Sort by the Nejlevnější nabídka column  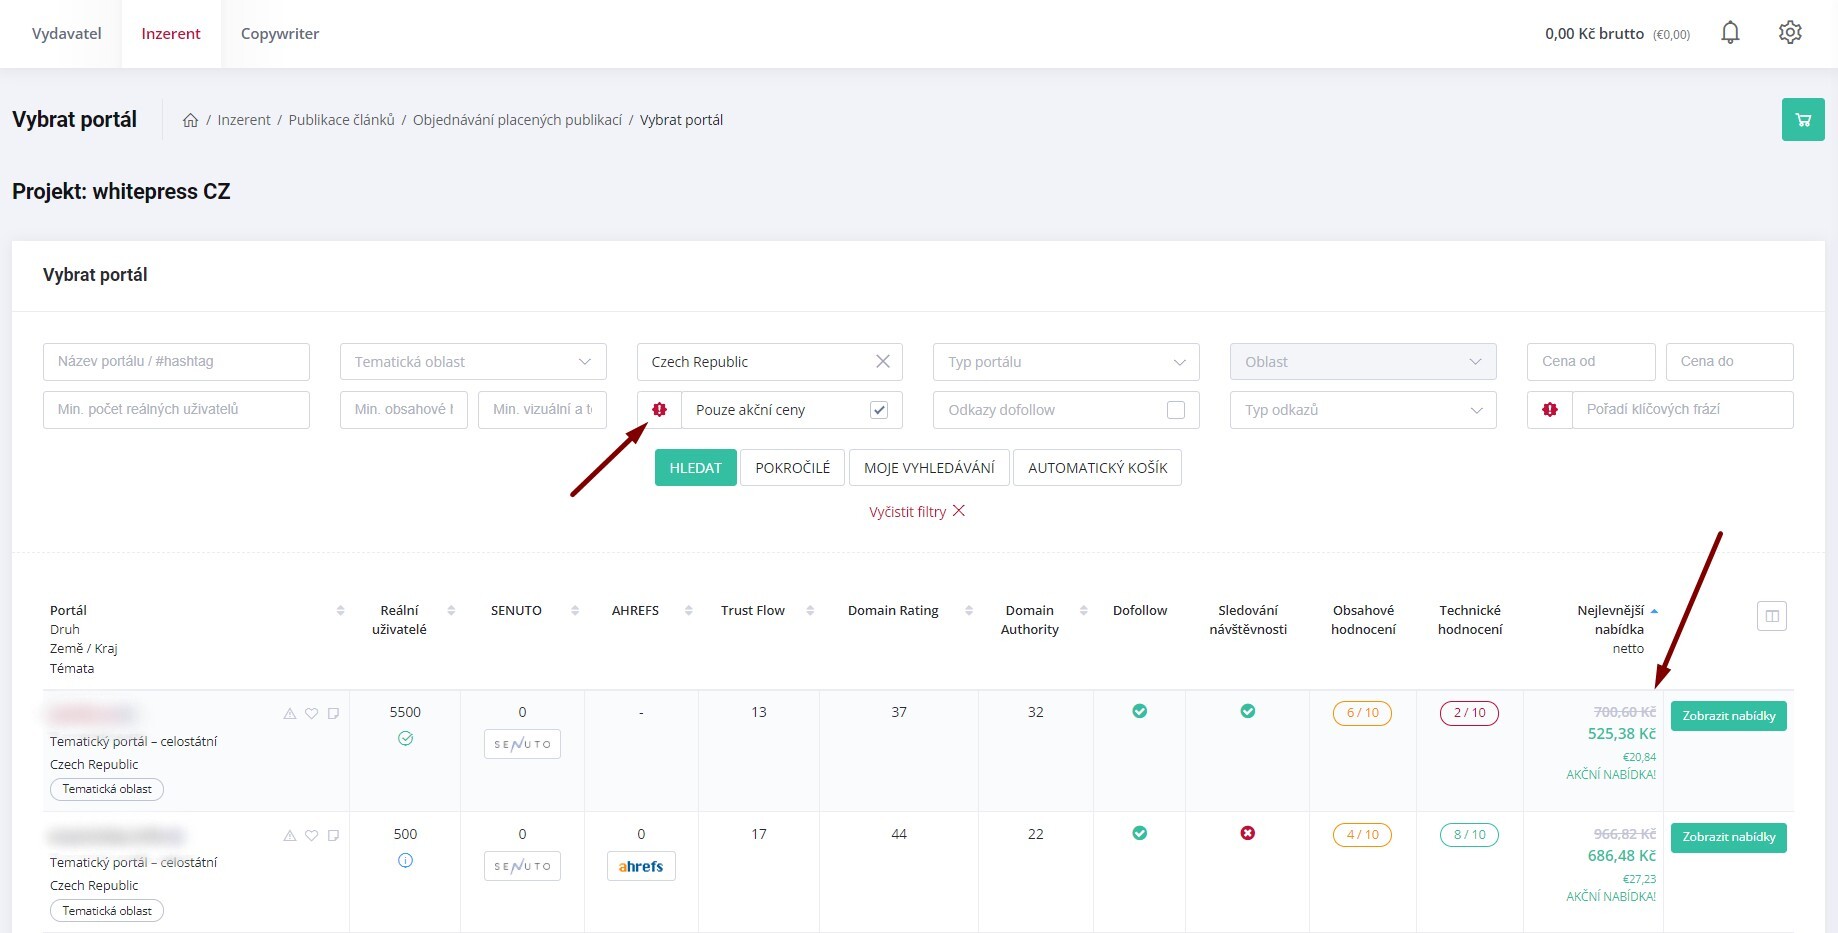click(x=1654, y=610)
